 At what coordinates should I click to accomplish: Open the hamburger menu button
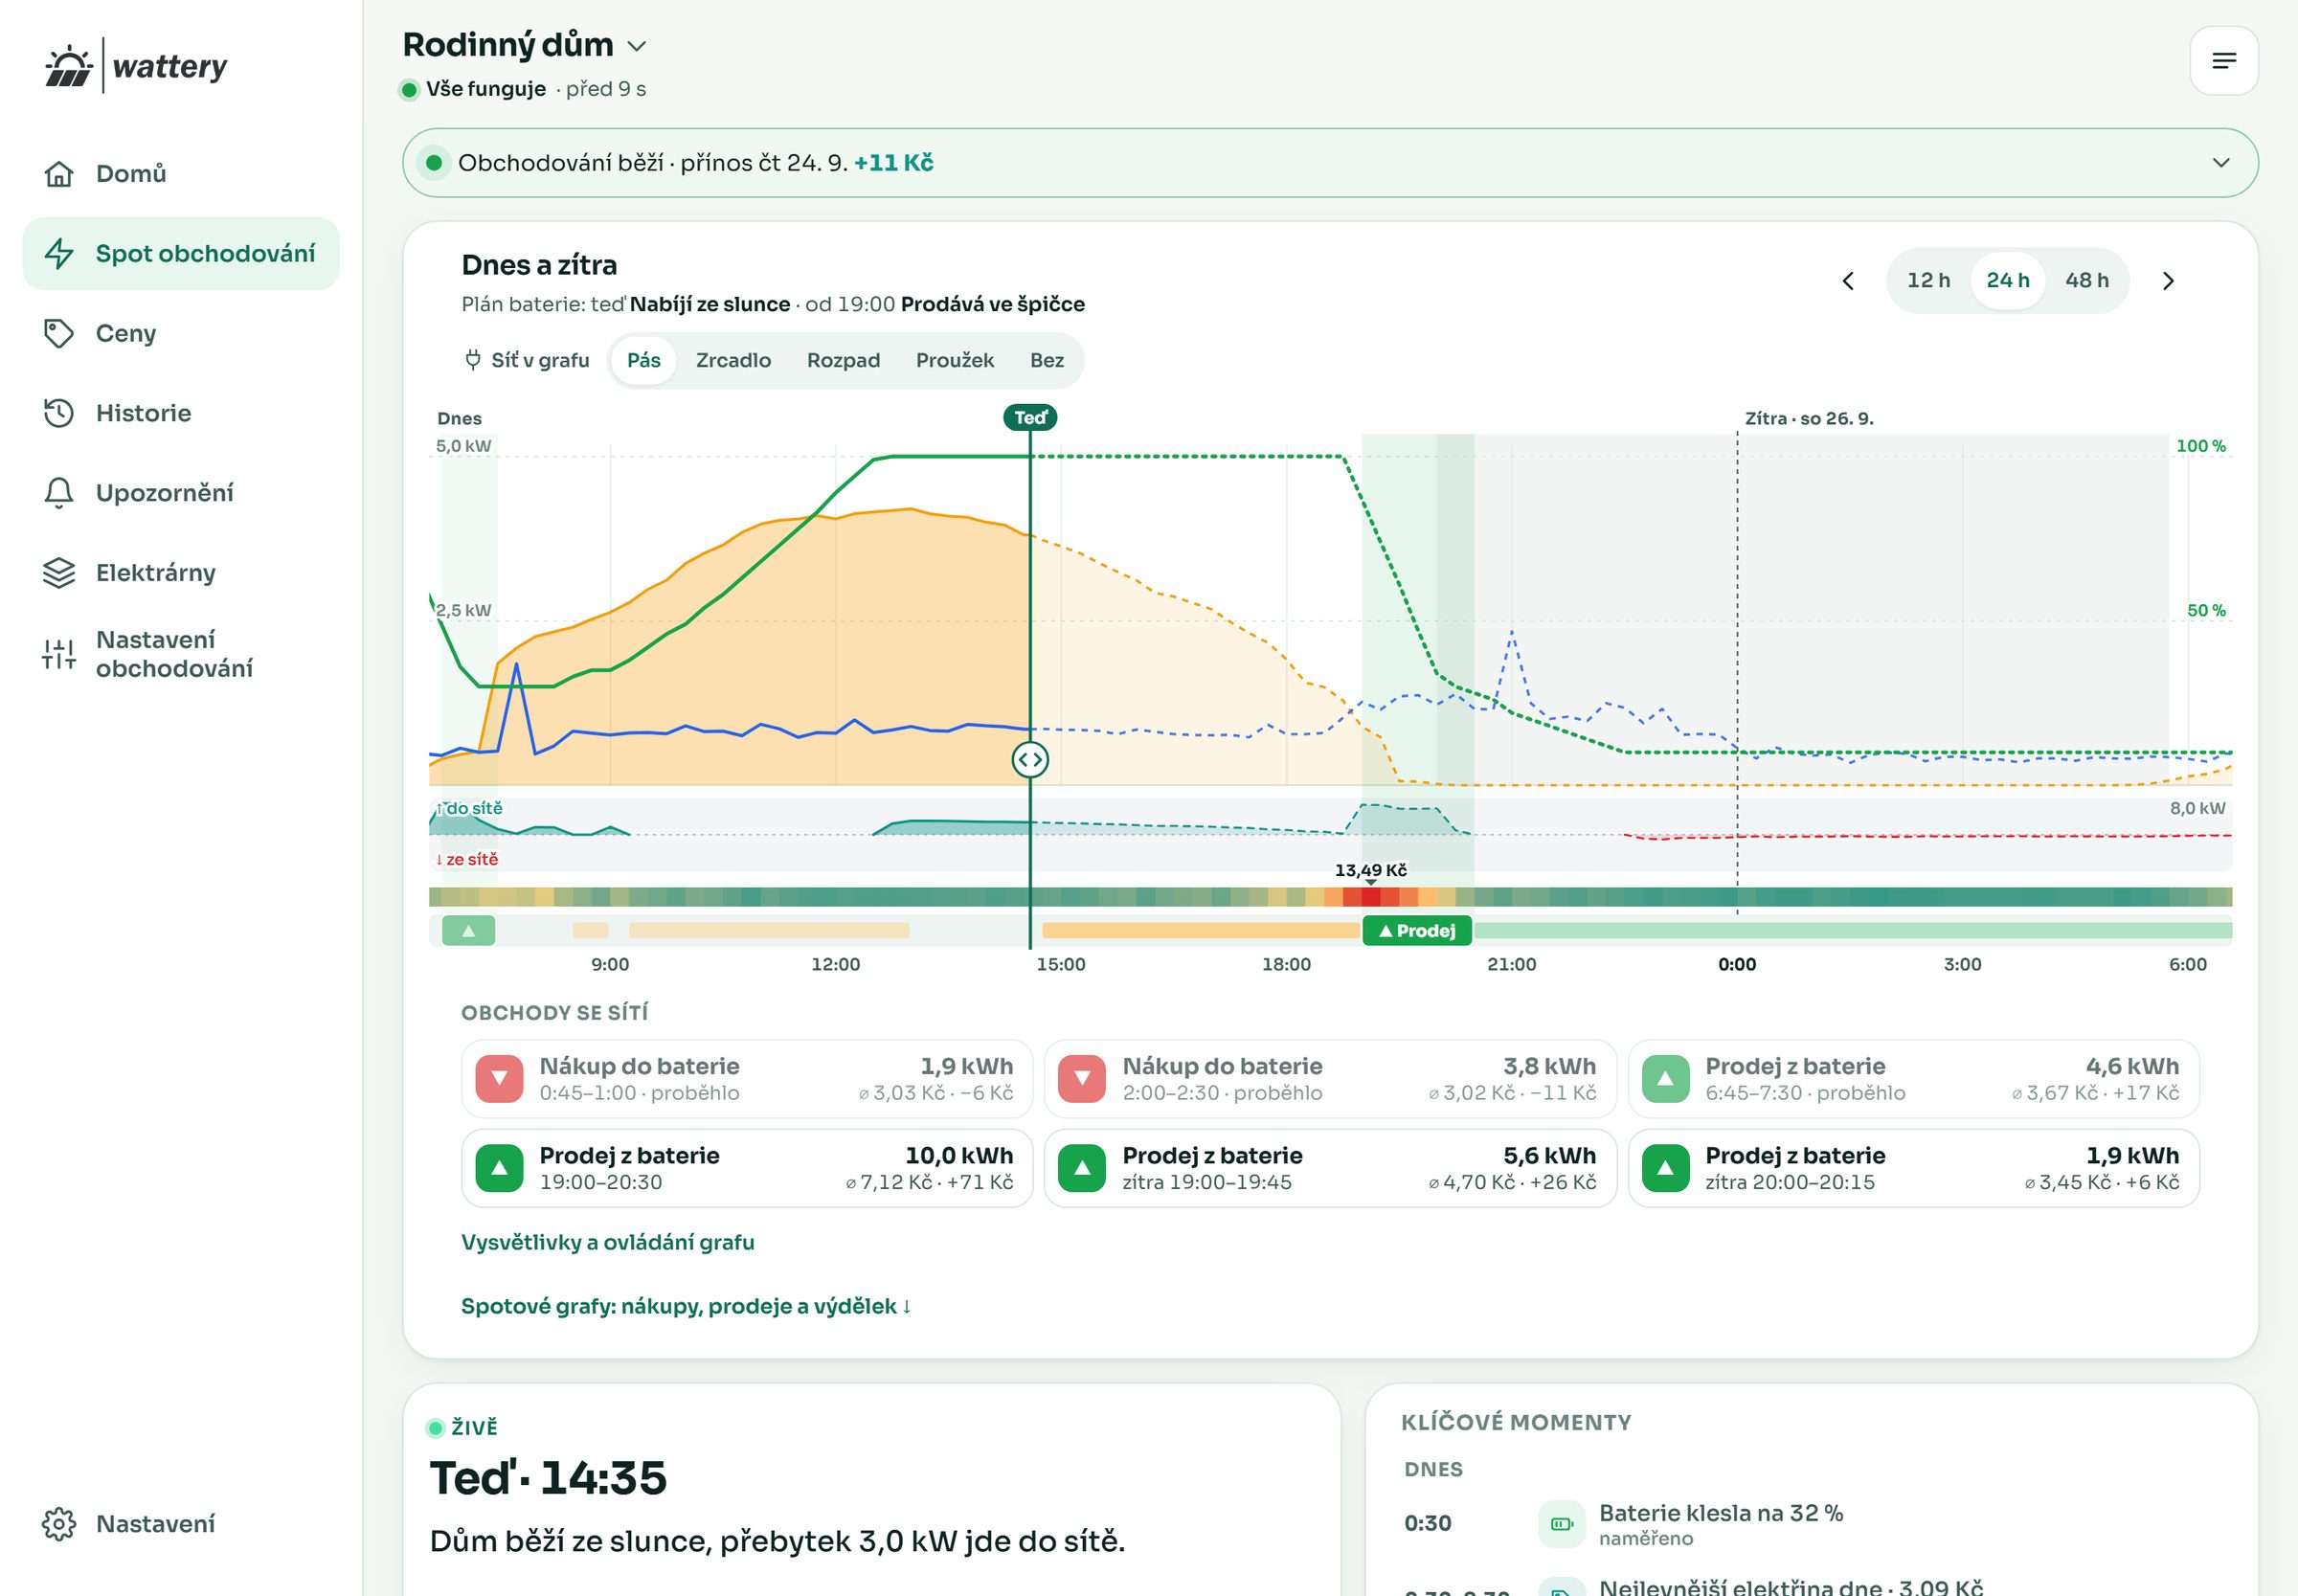[x=2223, y=61]
